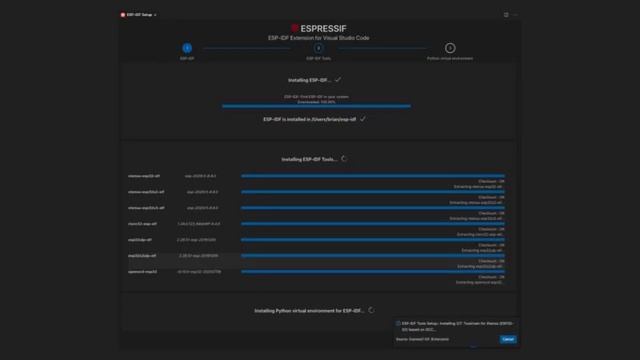Click the xtensa-esp32s3-elf tool name
The width and height of the screenshot is (640, 360).
(146, 208)
